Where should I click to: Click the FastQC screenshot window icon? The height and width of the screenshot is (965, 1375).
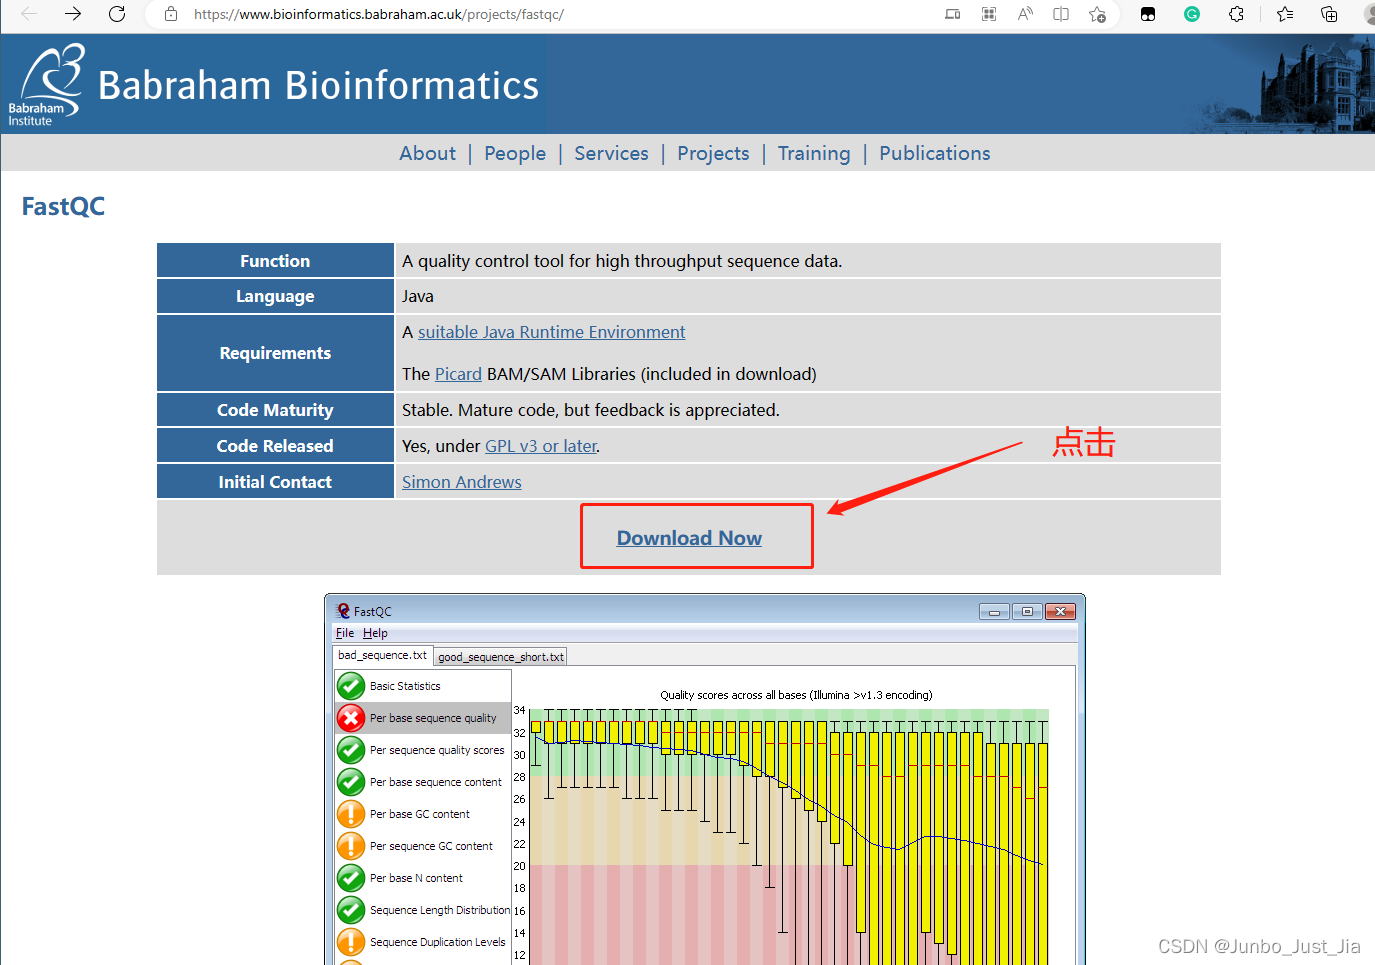point(343,611)
